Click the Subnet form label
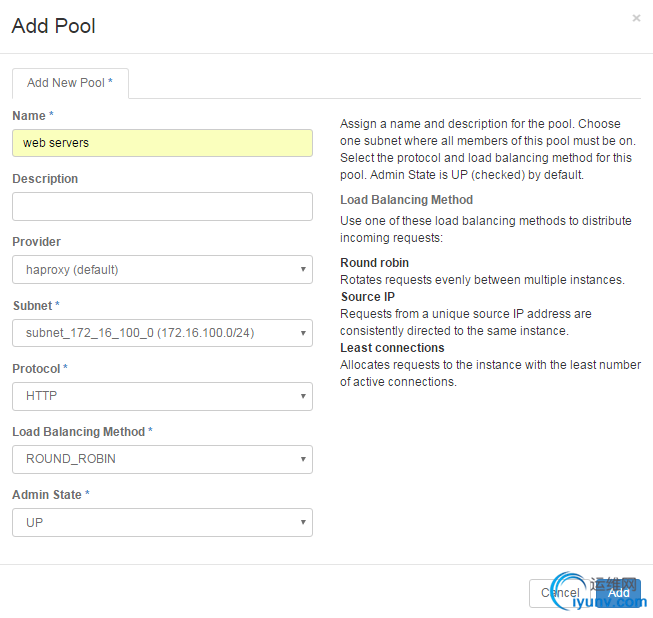Viewport: 653px width, 618px height. 32,305
